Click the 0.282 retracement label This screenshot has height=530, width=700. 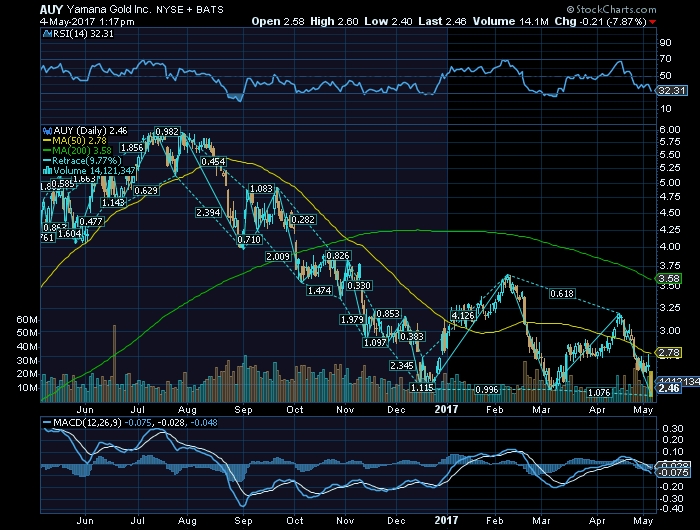click(303, 220)
